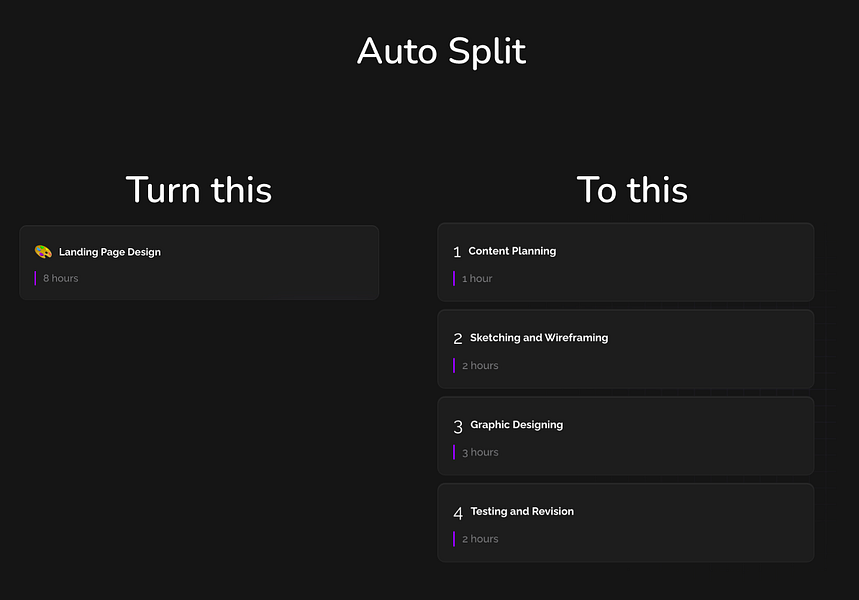Select Sketching and Wireframing title
Viewport: 859px width, 600px height.
pos(539,338)
